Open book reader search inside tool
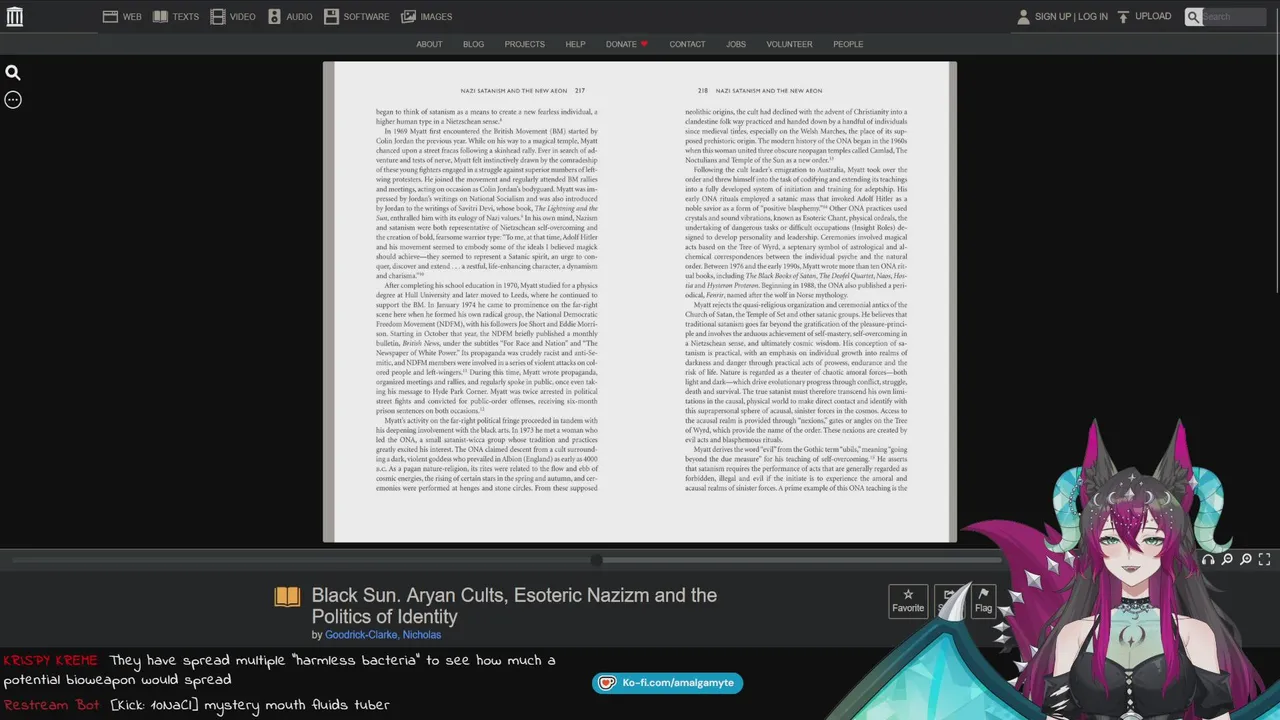 point(13,73)
